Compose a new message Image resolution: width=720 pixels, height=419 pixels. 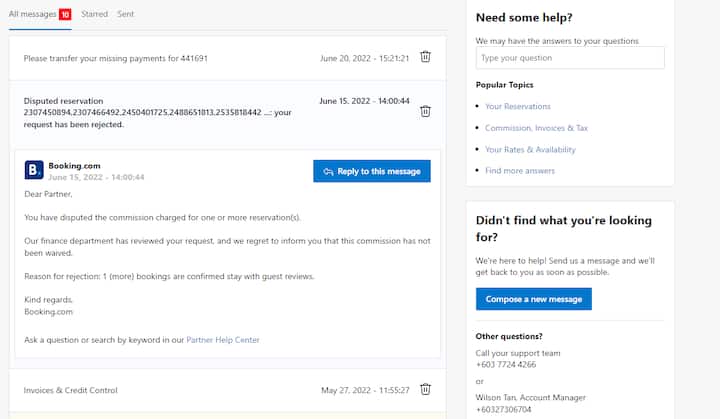(x=534, y=299)
